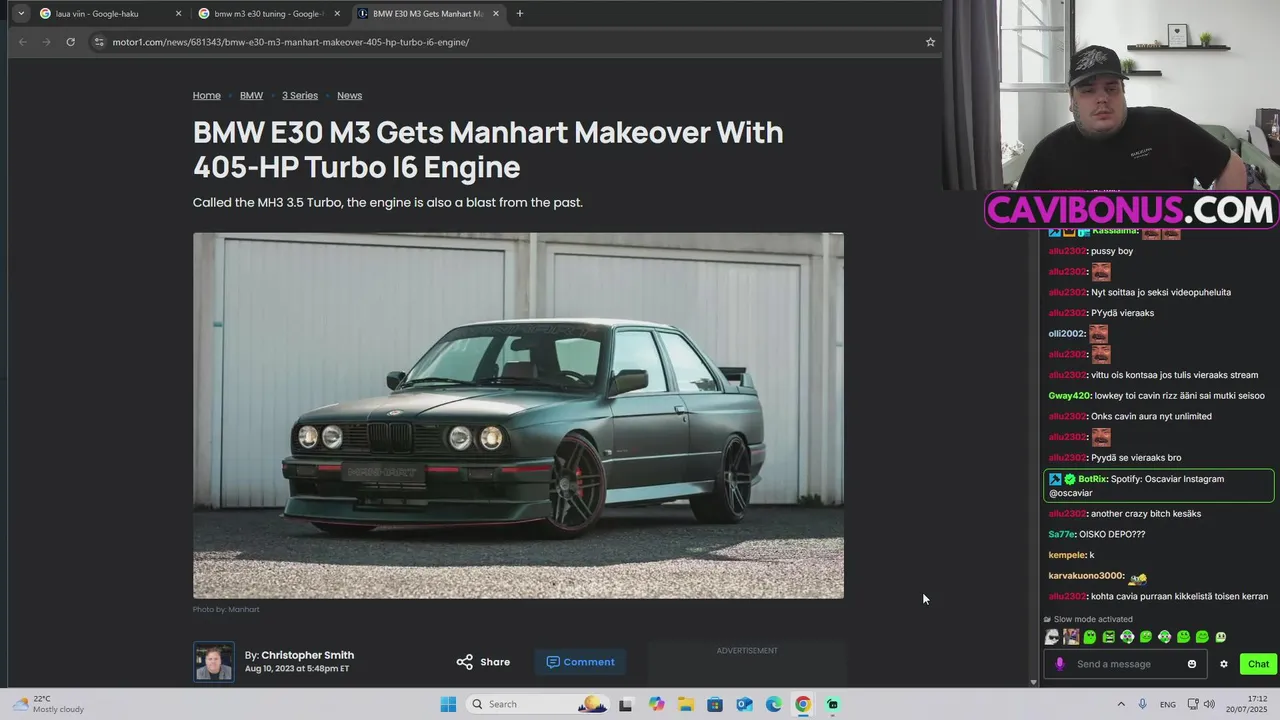The height and width of the screenshot is (720, 1280).
Task: Click the green Chat send button
Action: pos(1258,664)
